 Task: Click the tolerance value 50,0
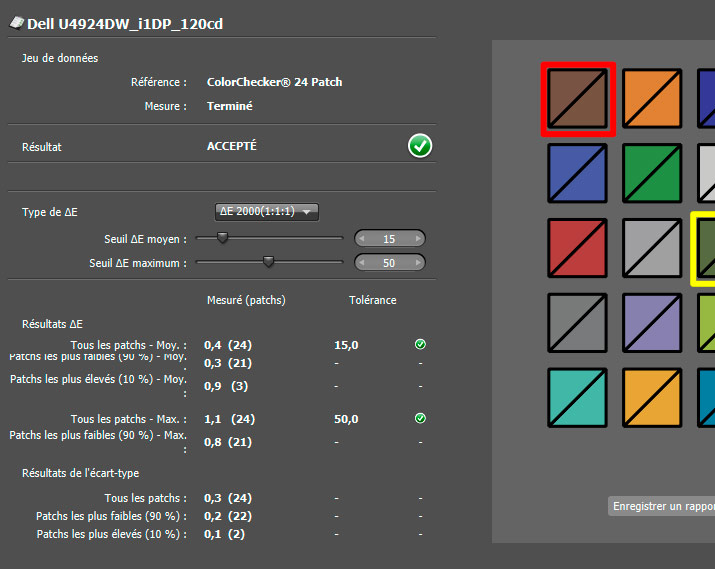tap(347, 419)
